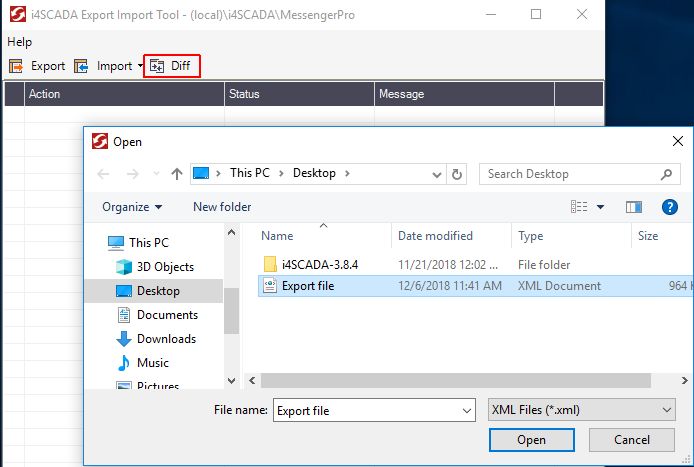Refresh the Desktop folder view
The height and width of the screenshot is (467, 694).
coord(457,174)
